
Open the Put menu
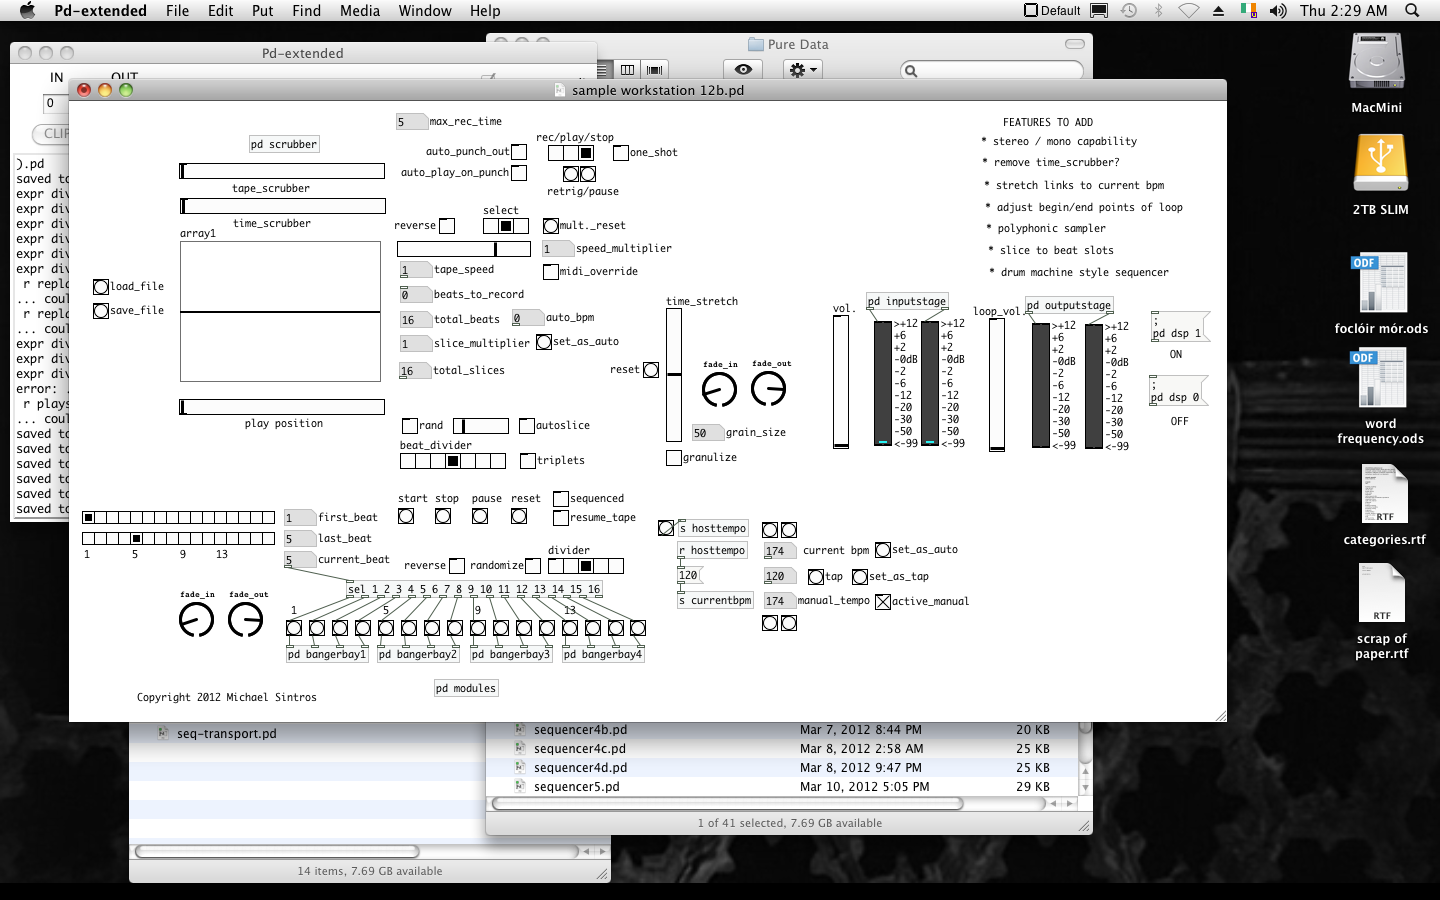tap(262, 10)
